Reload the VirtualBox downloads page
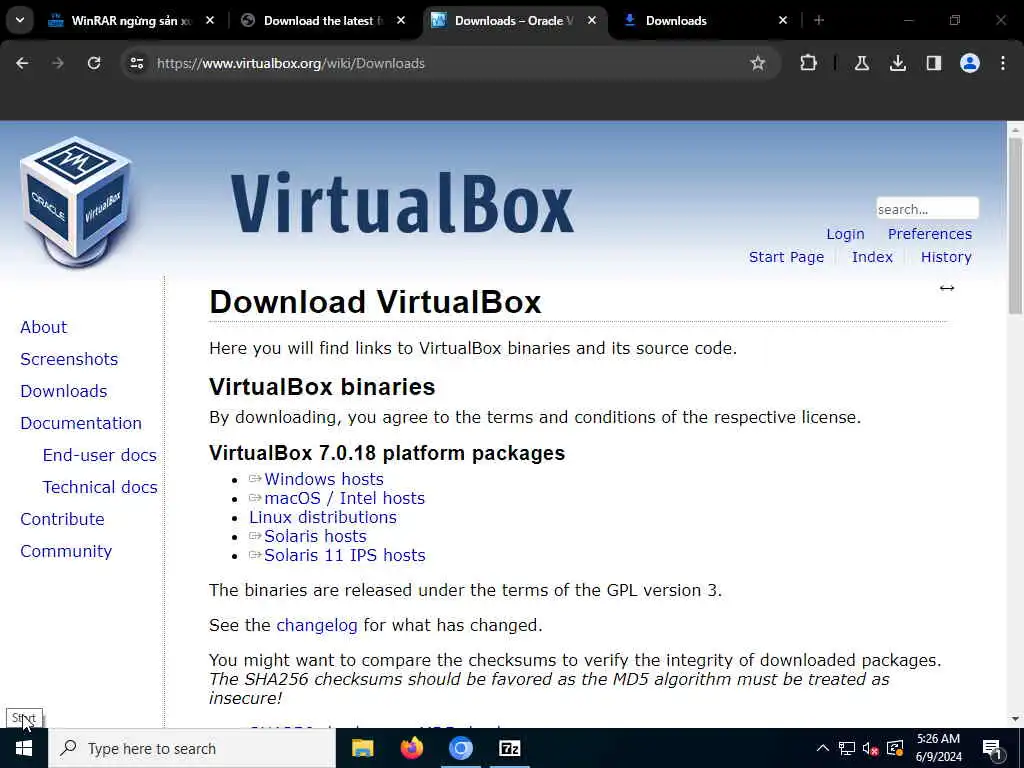This screenshot has height=768, width=1024. tap(94, 63)
